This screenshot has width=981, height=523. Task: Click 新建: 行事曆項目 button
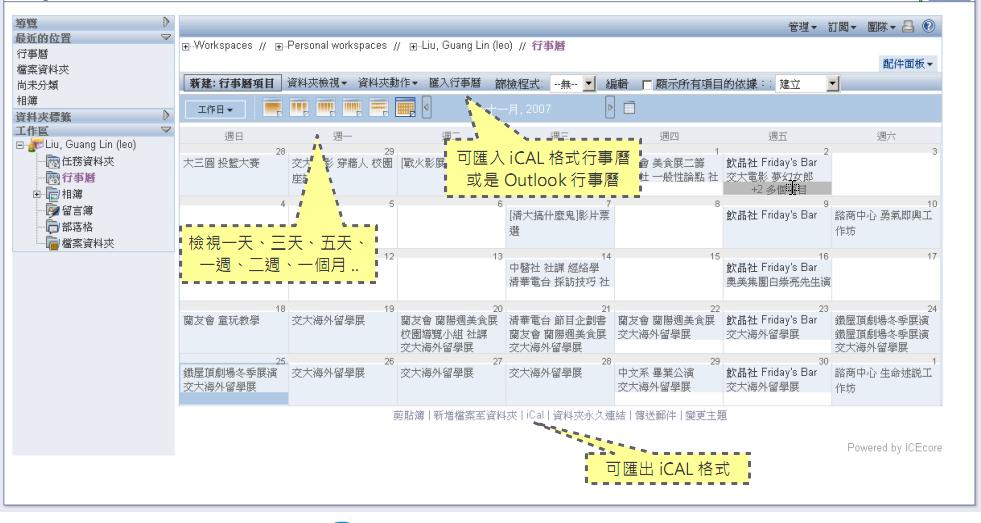click(x=232, y=83)
